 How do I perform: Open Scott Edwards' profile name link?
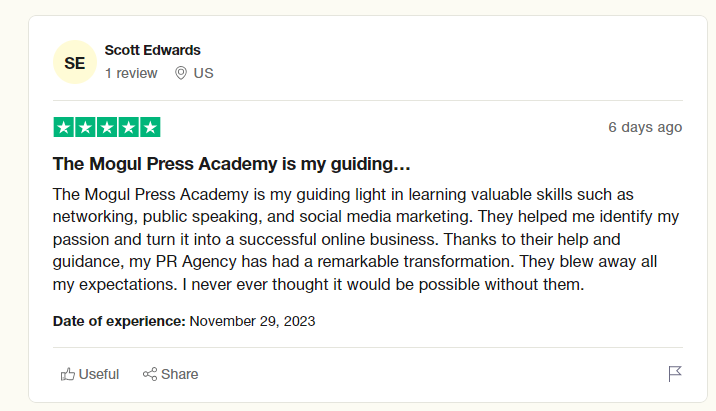(153, 50)
